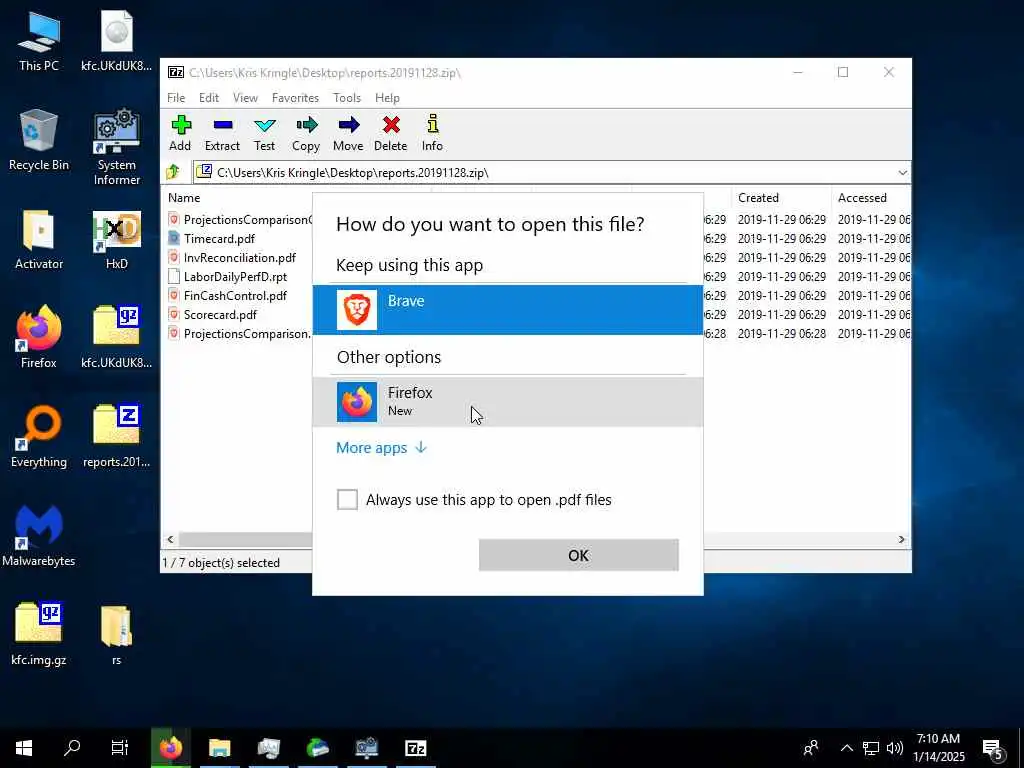This screenshot has height=768, width=1024.
Task: Select FinCashControl.pdf file row
Action: tap(235, 296)
